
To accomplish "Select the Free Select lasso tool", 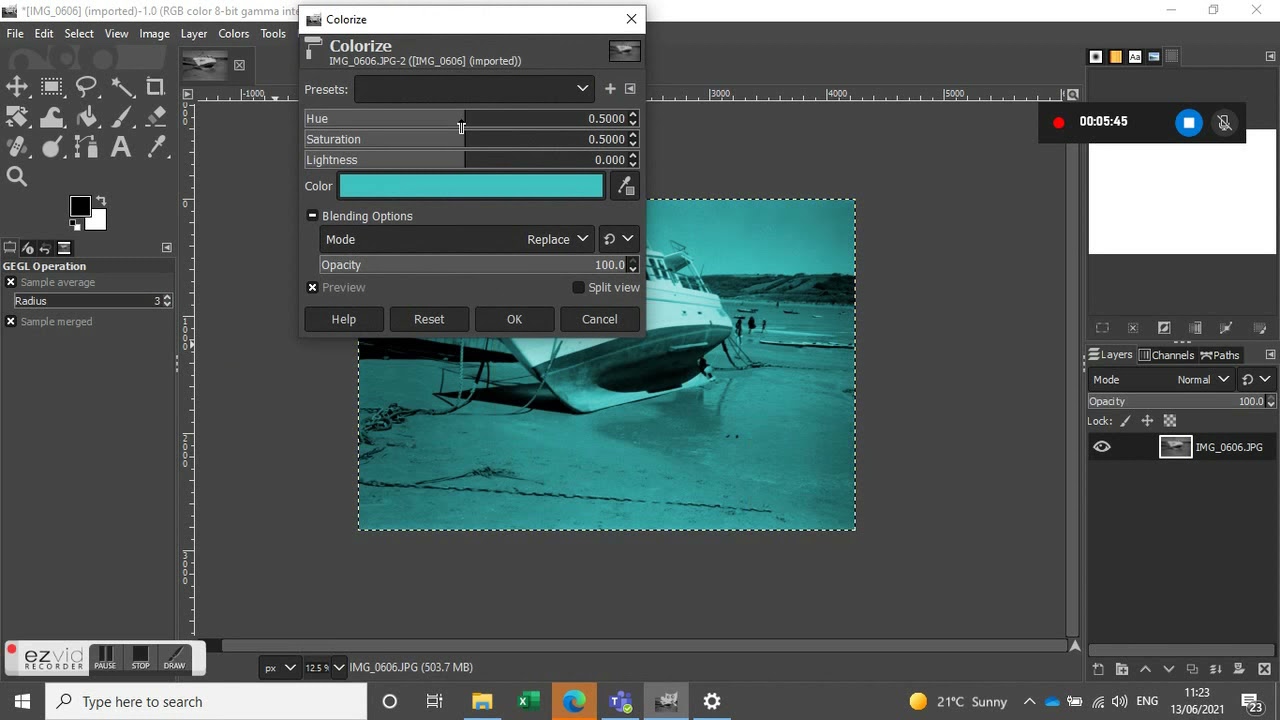I will pyautogui.click(x=87, y=87).
